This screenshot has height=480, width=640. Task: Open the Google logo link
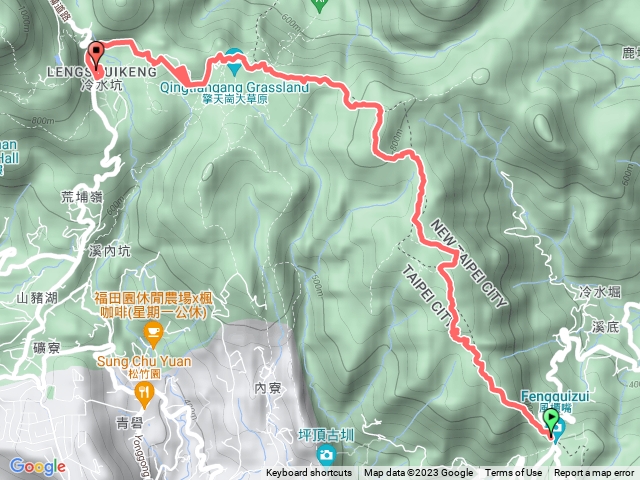tap(38, 467)
